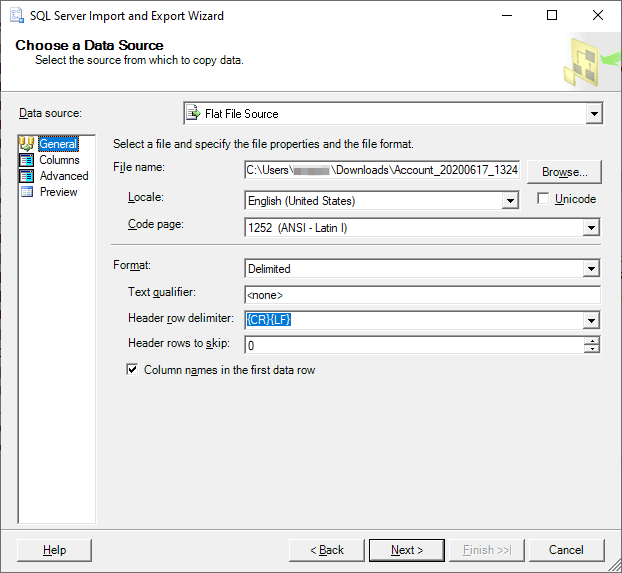Screen dimensions: 622x573
Task: Click the {CR}{LF} delimiter text
Action: (269, 319)
